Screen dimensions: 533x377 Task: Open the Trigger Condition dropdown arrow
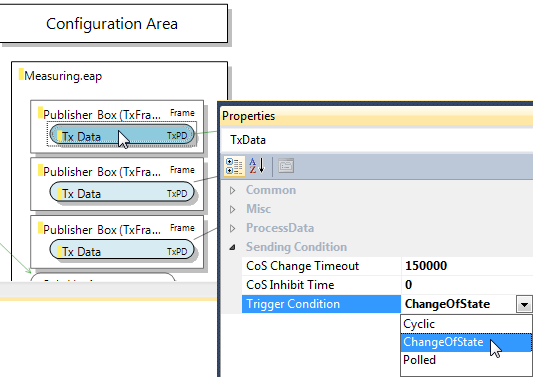click(x=524, y=304)
